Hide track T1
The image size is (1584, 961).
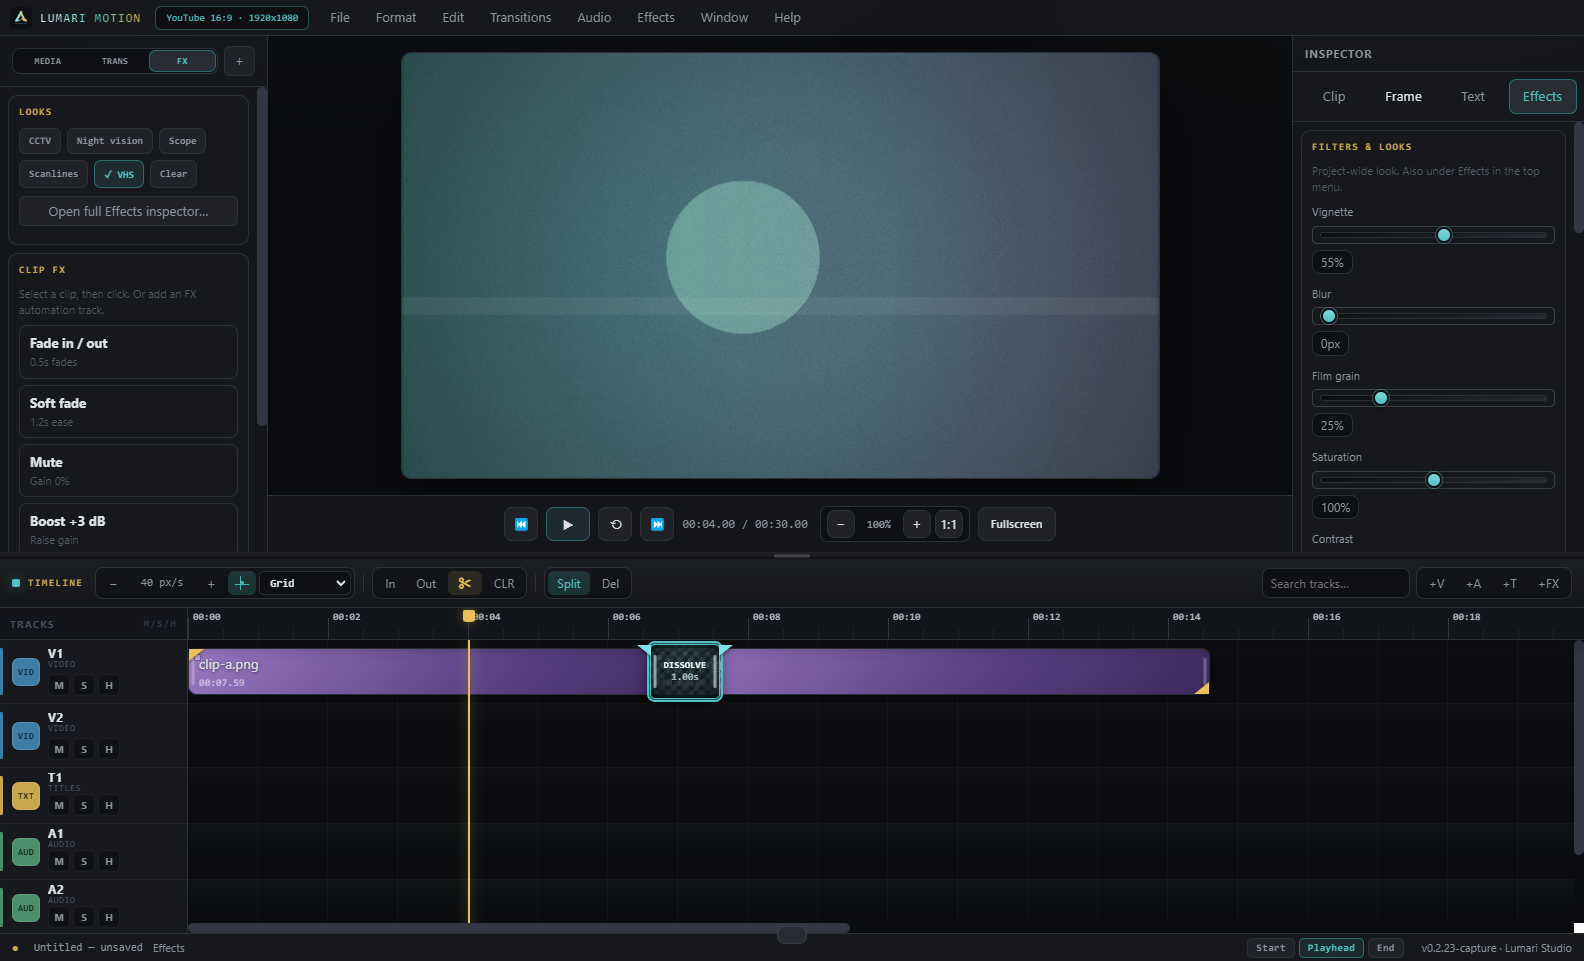click(x=109, y=805)
